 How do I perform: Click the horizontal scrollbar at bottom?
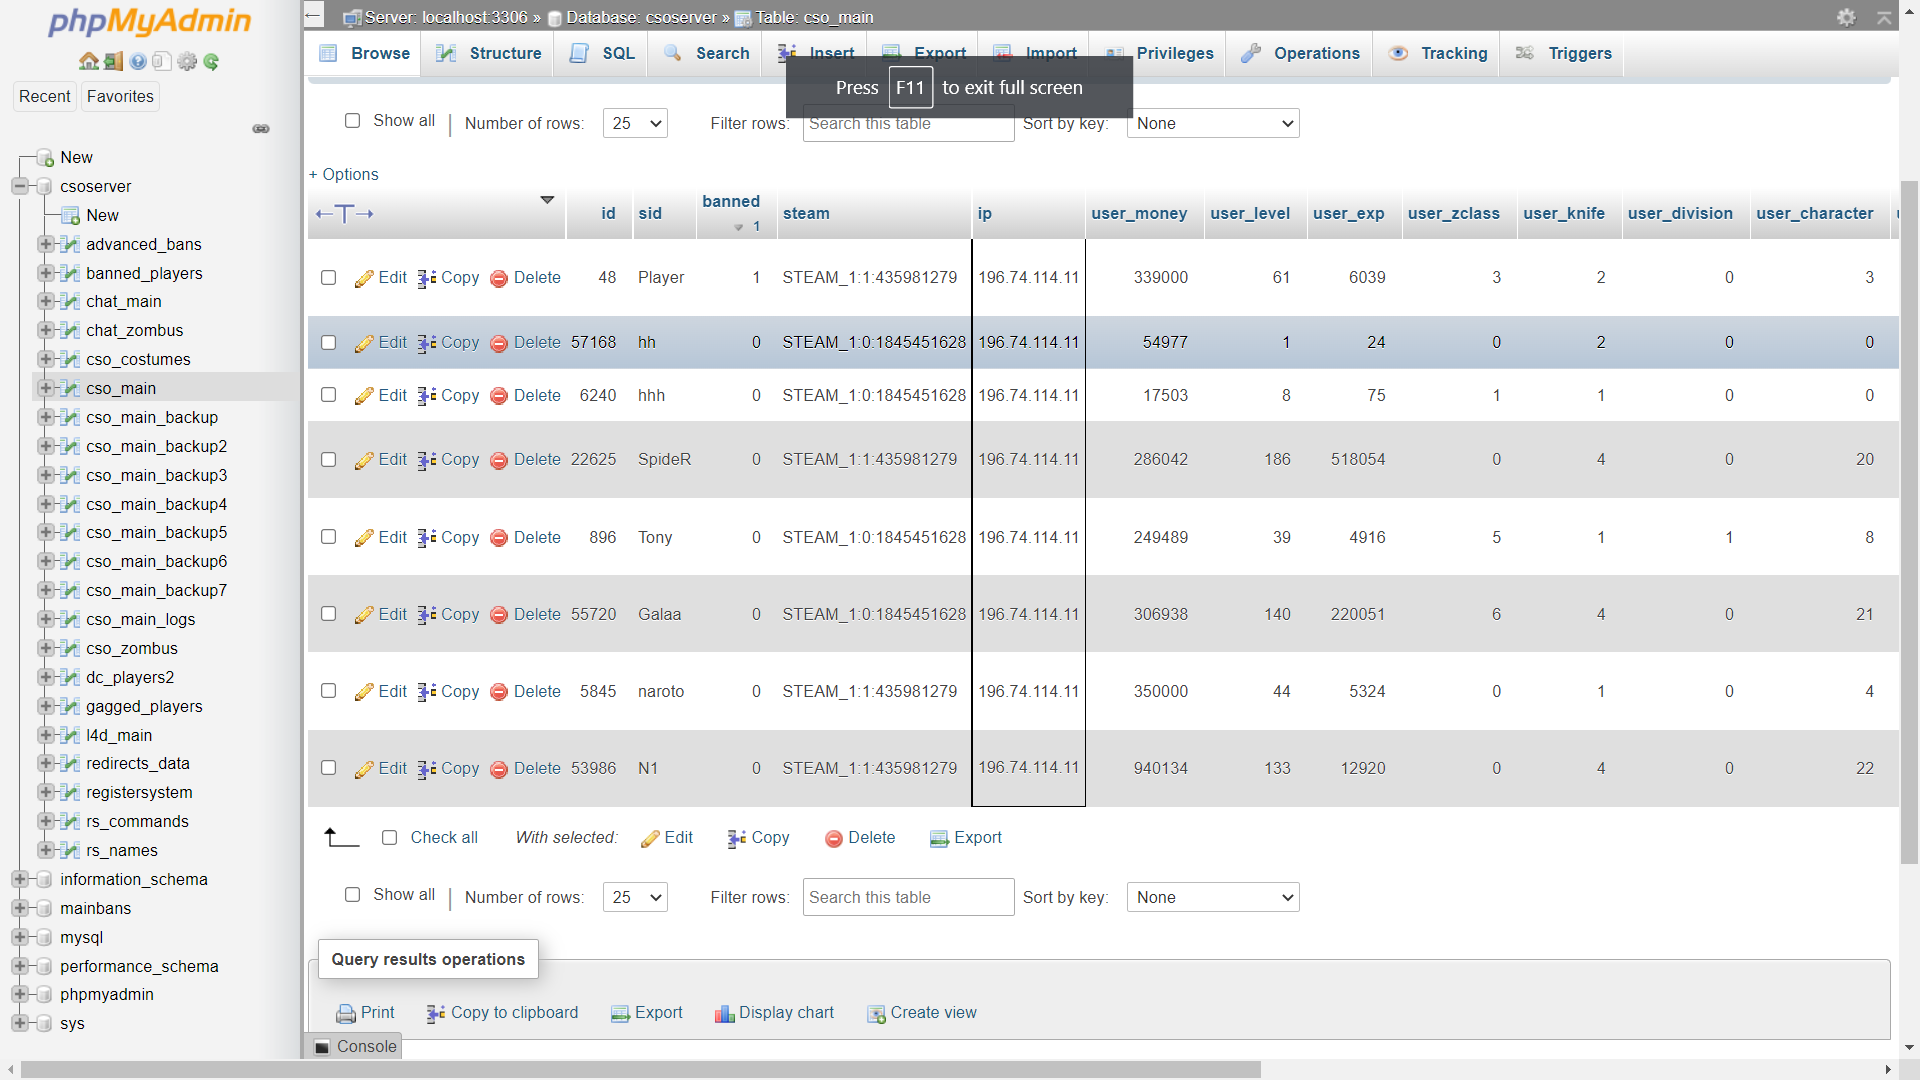[640, 1069]
